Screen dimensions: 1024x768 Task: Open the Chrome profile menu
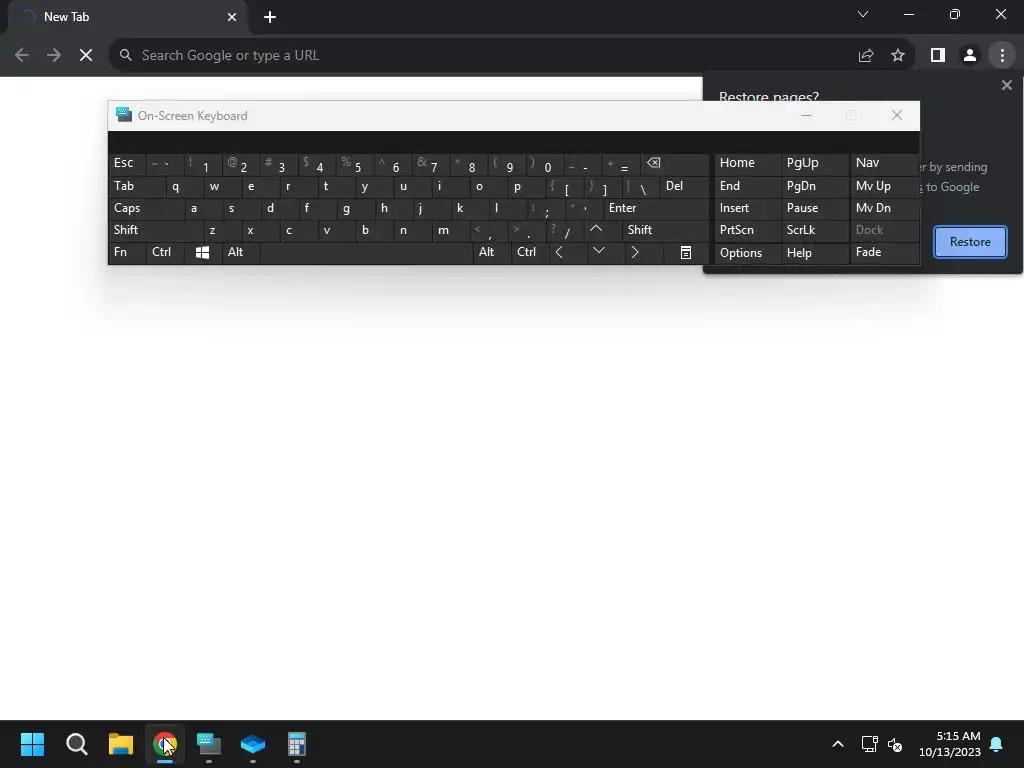(970, 56)
